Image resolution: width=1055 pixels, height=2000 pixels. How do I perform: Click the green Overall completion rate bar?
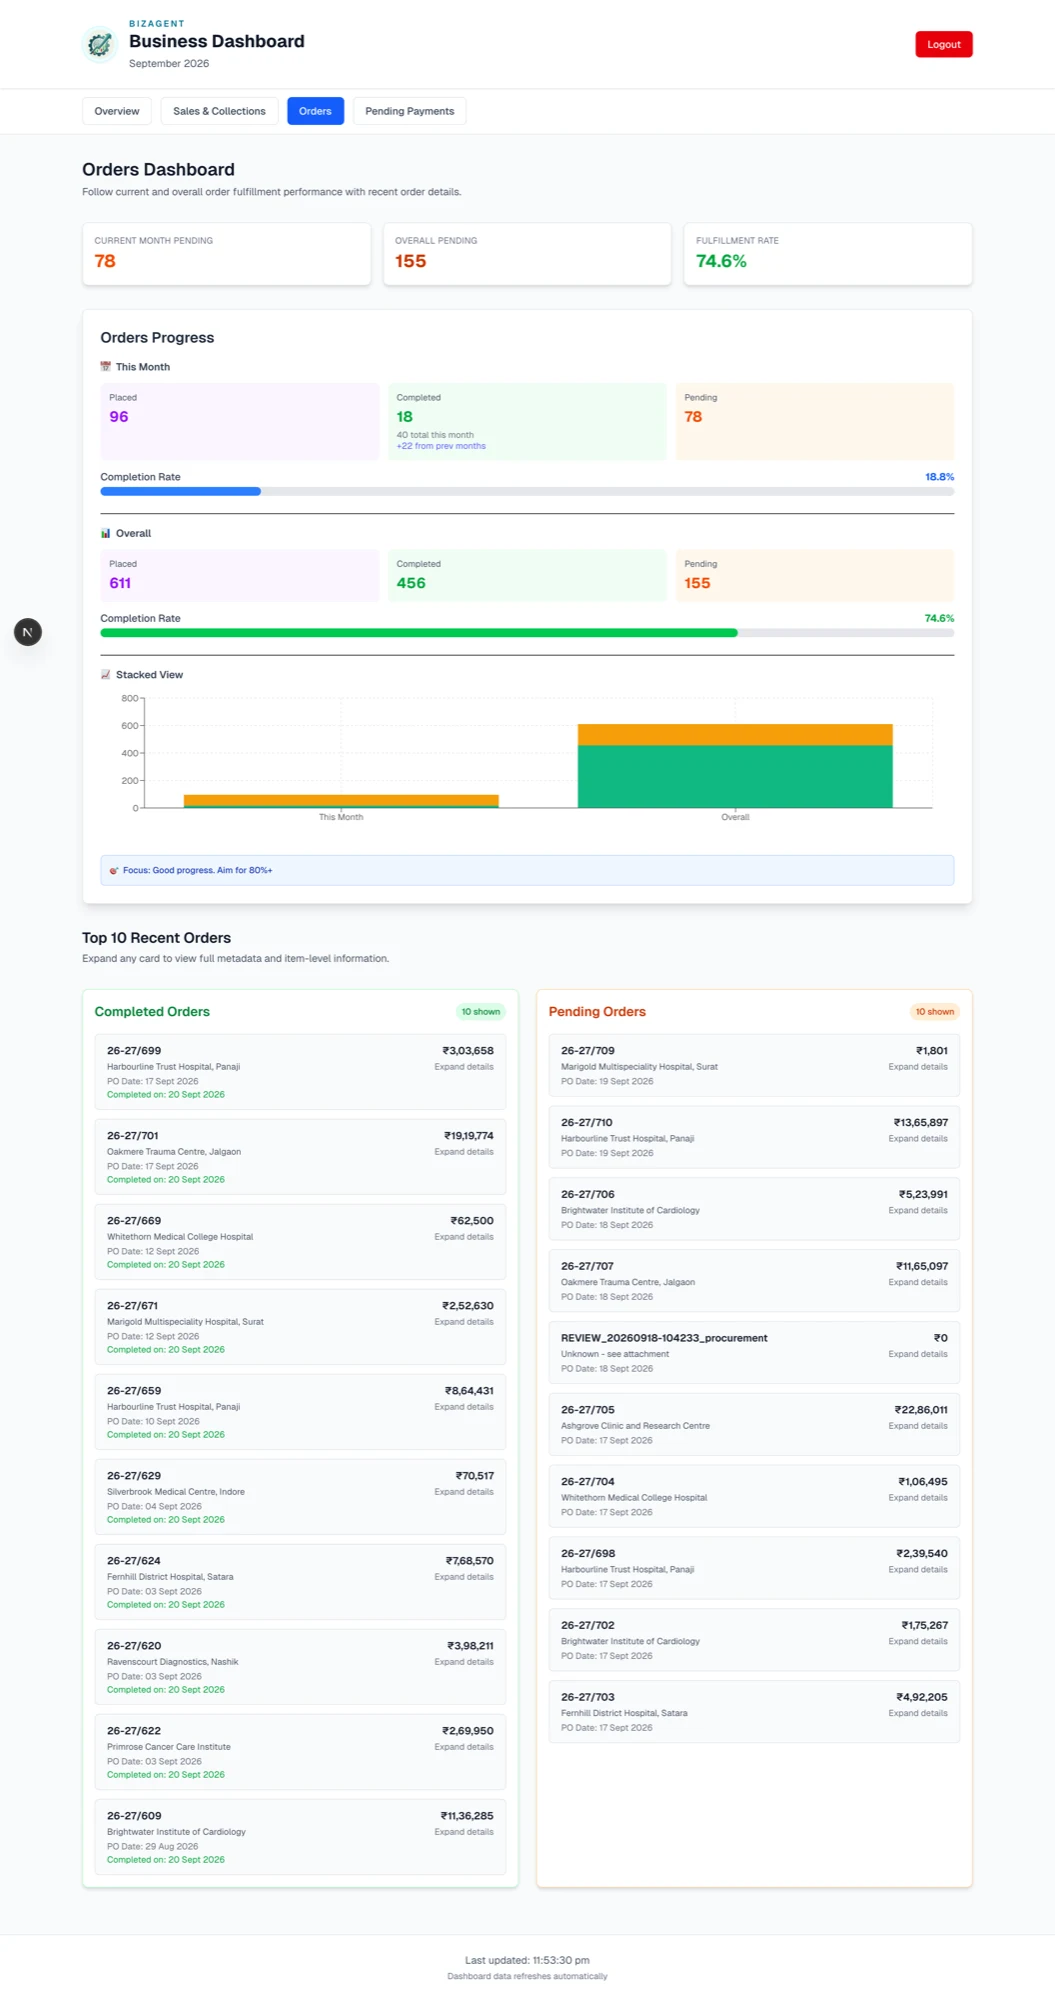pyautogui.click(x=419, y=633)
